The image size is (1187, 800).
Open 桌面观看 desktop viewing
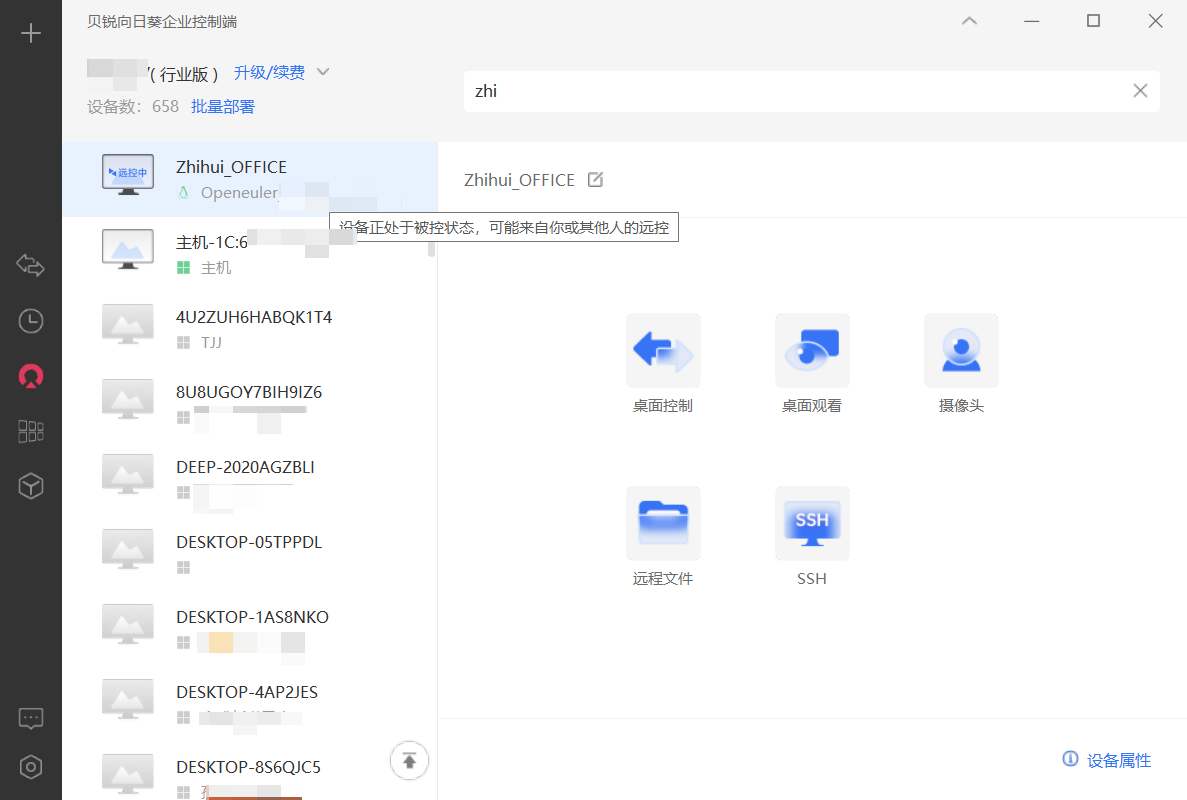tap(811, 350)
